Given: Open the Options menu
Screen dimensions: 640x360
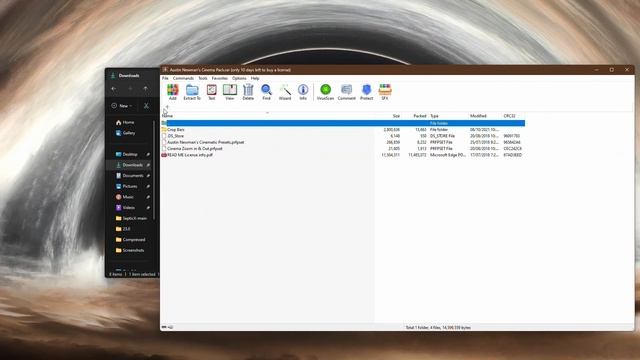Looking at the screenshot, I should pyautogui.click(x=239, y=78).
